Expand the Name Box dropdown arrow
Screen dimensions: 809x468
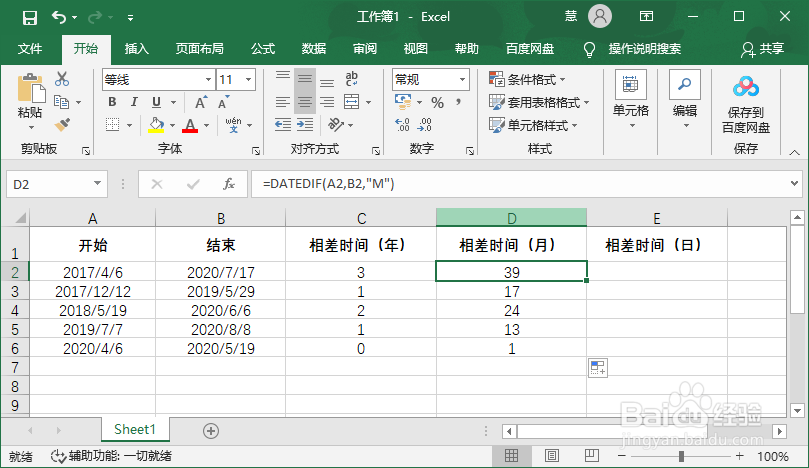click(x=97, y=184)
